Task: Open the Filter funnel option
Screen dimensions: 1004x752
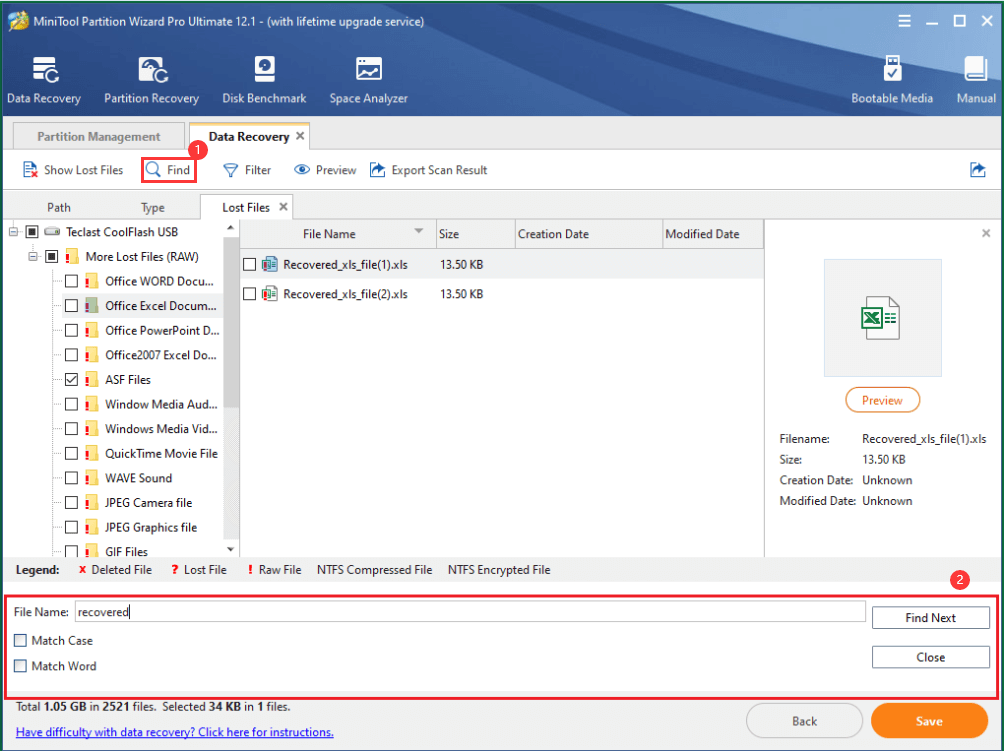Action: (247, 170)
